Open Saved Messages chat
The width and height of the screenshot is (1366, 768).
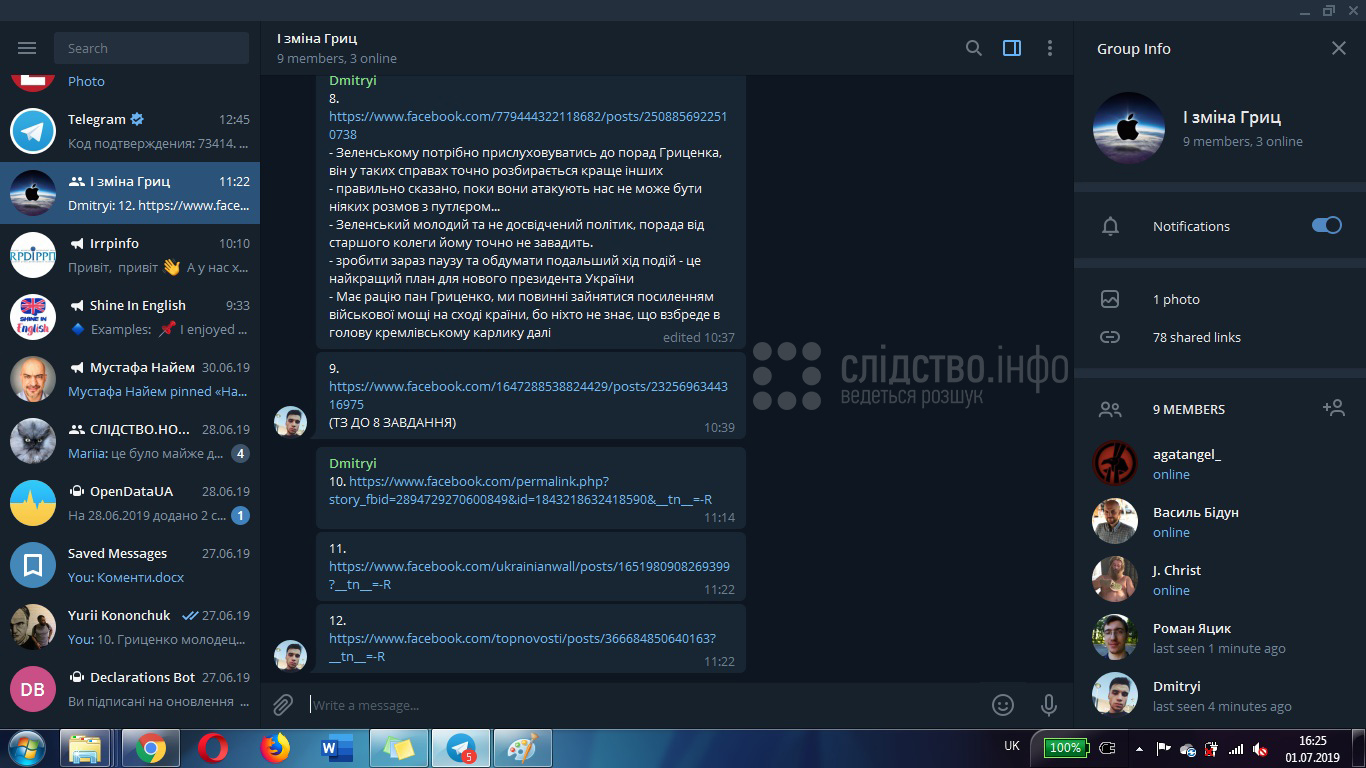pyautogui.click(x=130, y=565)
